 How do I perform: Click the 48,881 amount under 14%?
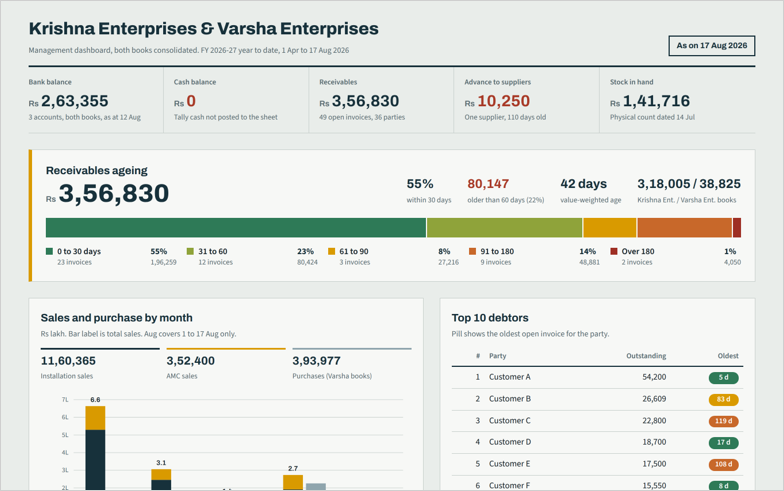point(590,262)
